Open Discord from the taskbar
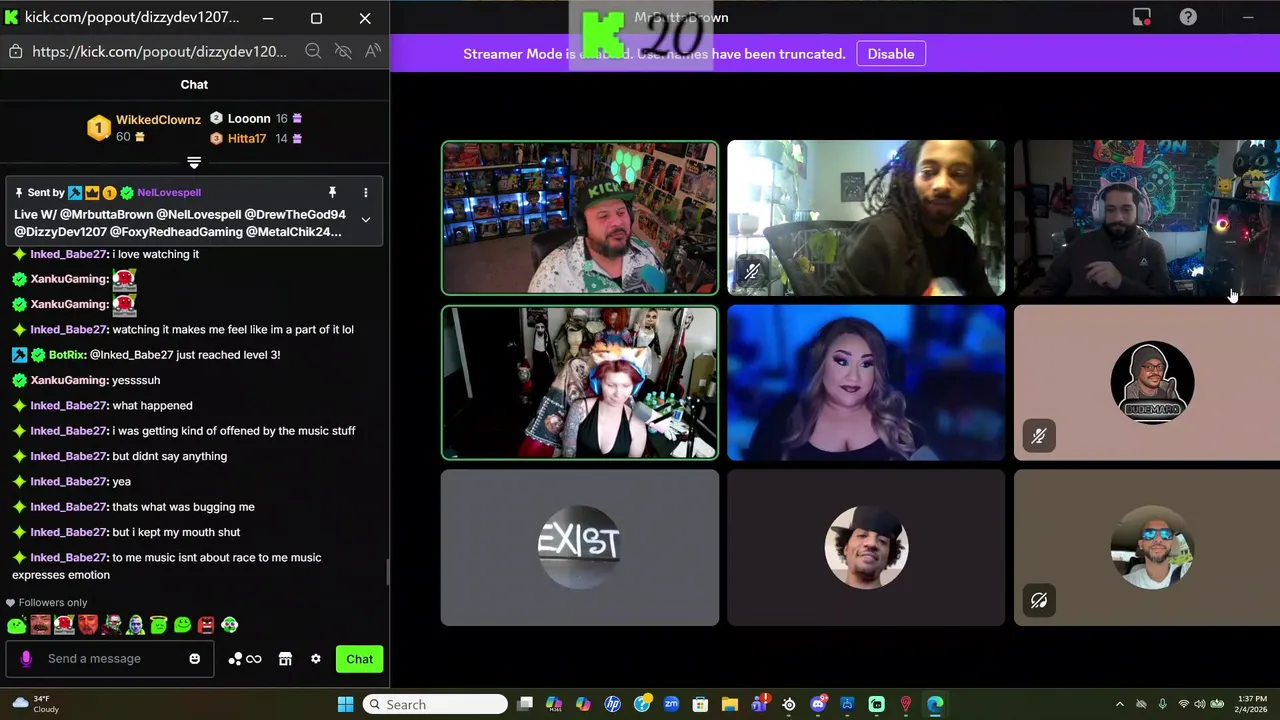 [818, 704]
